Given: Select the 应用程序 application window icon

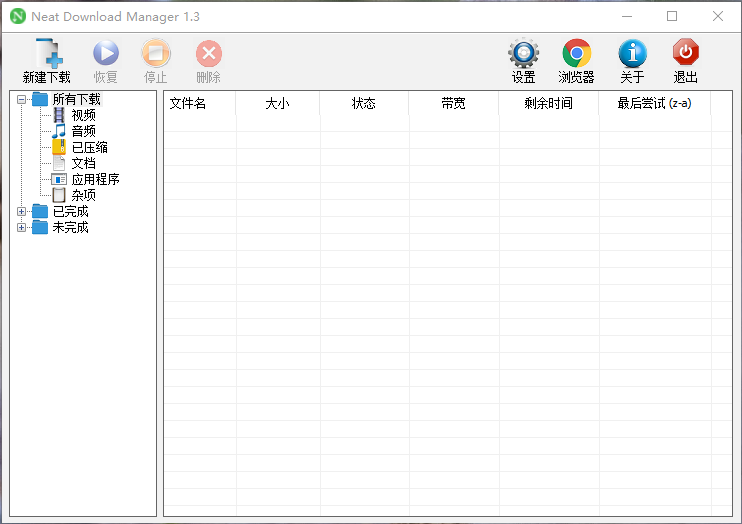Looking at the screenshot, I should (59, 179).
